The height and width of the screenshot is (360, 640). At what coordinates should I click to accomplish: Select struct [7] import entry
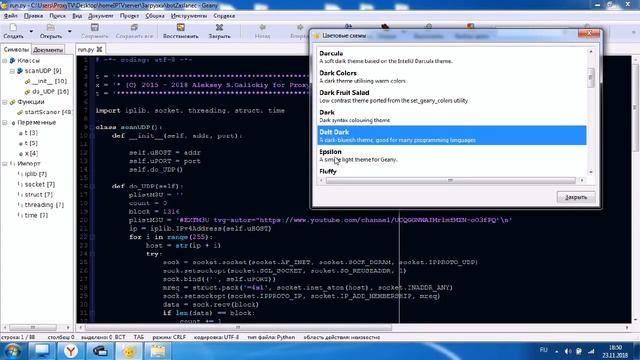[38, 195]
